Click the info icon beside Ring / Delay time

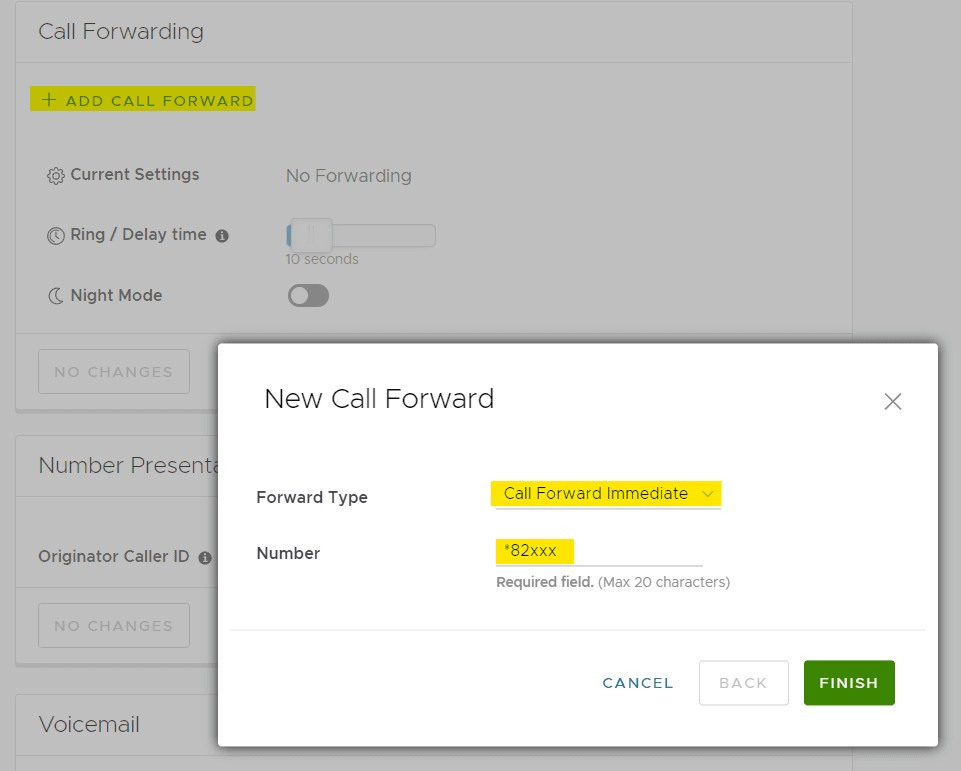[222, 236]
